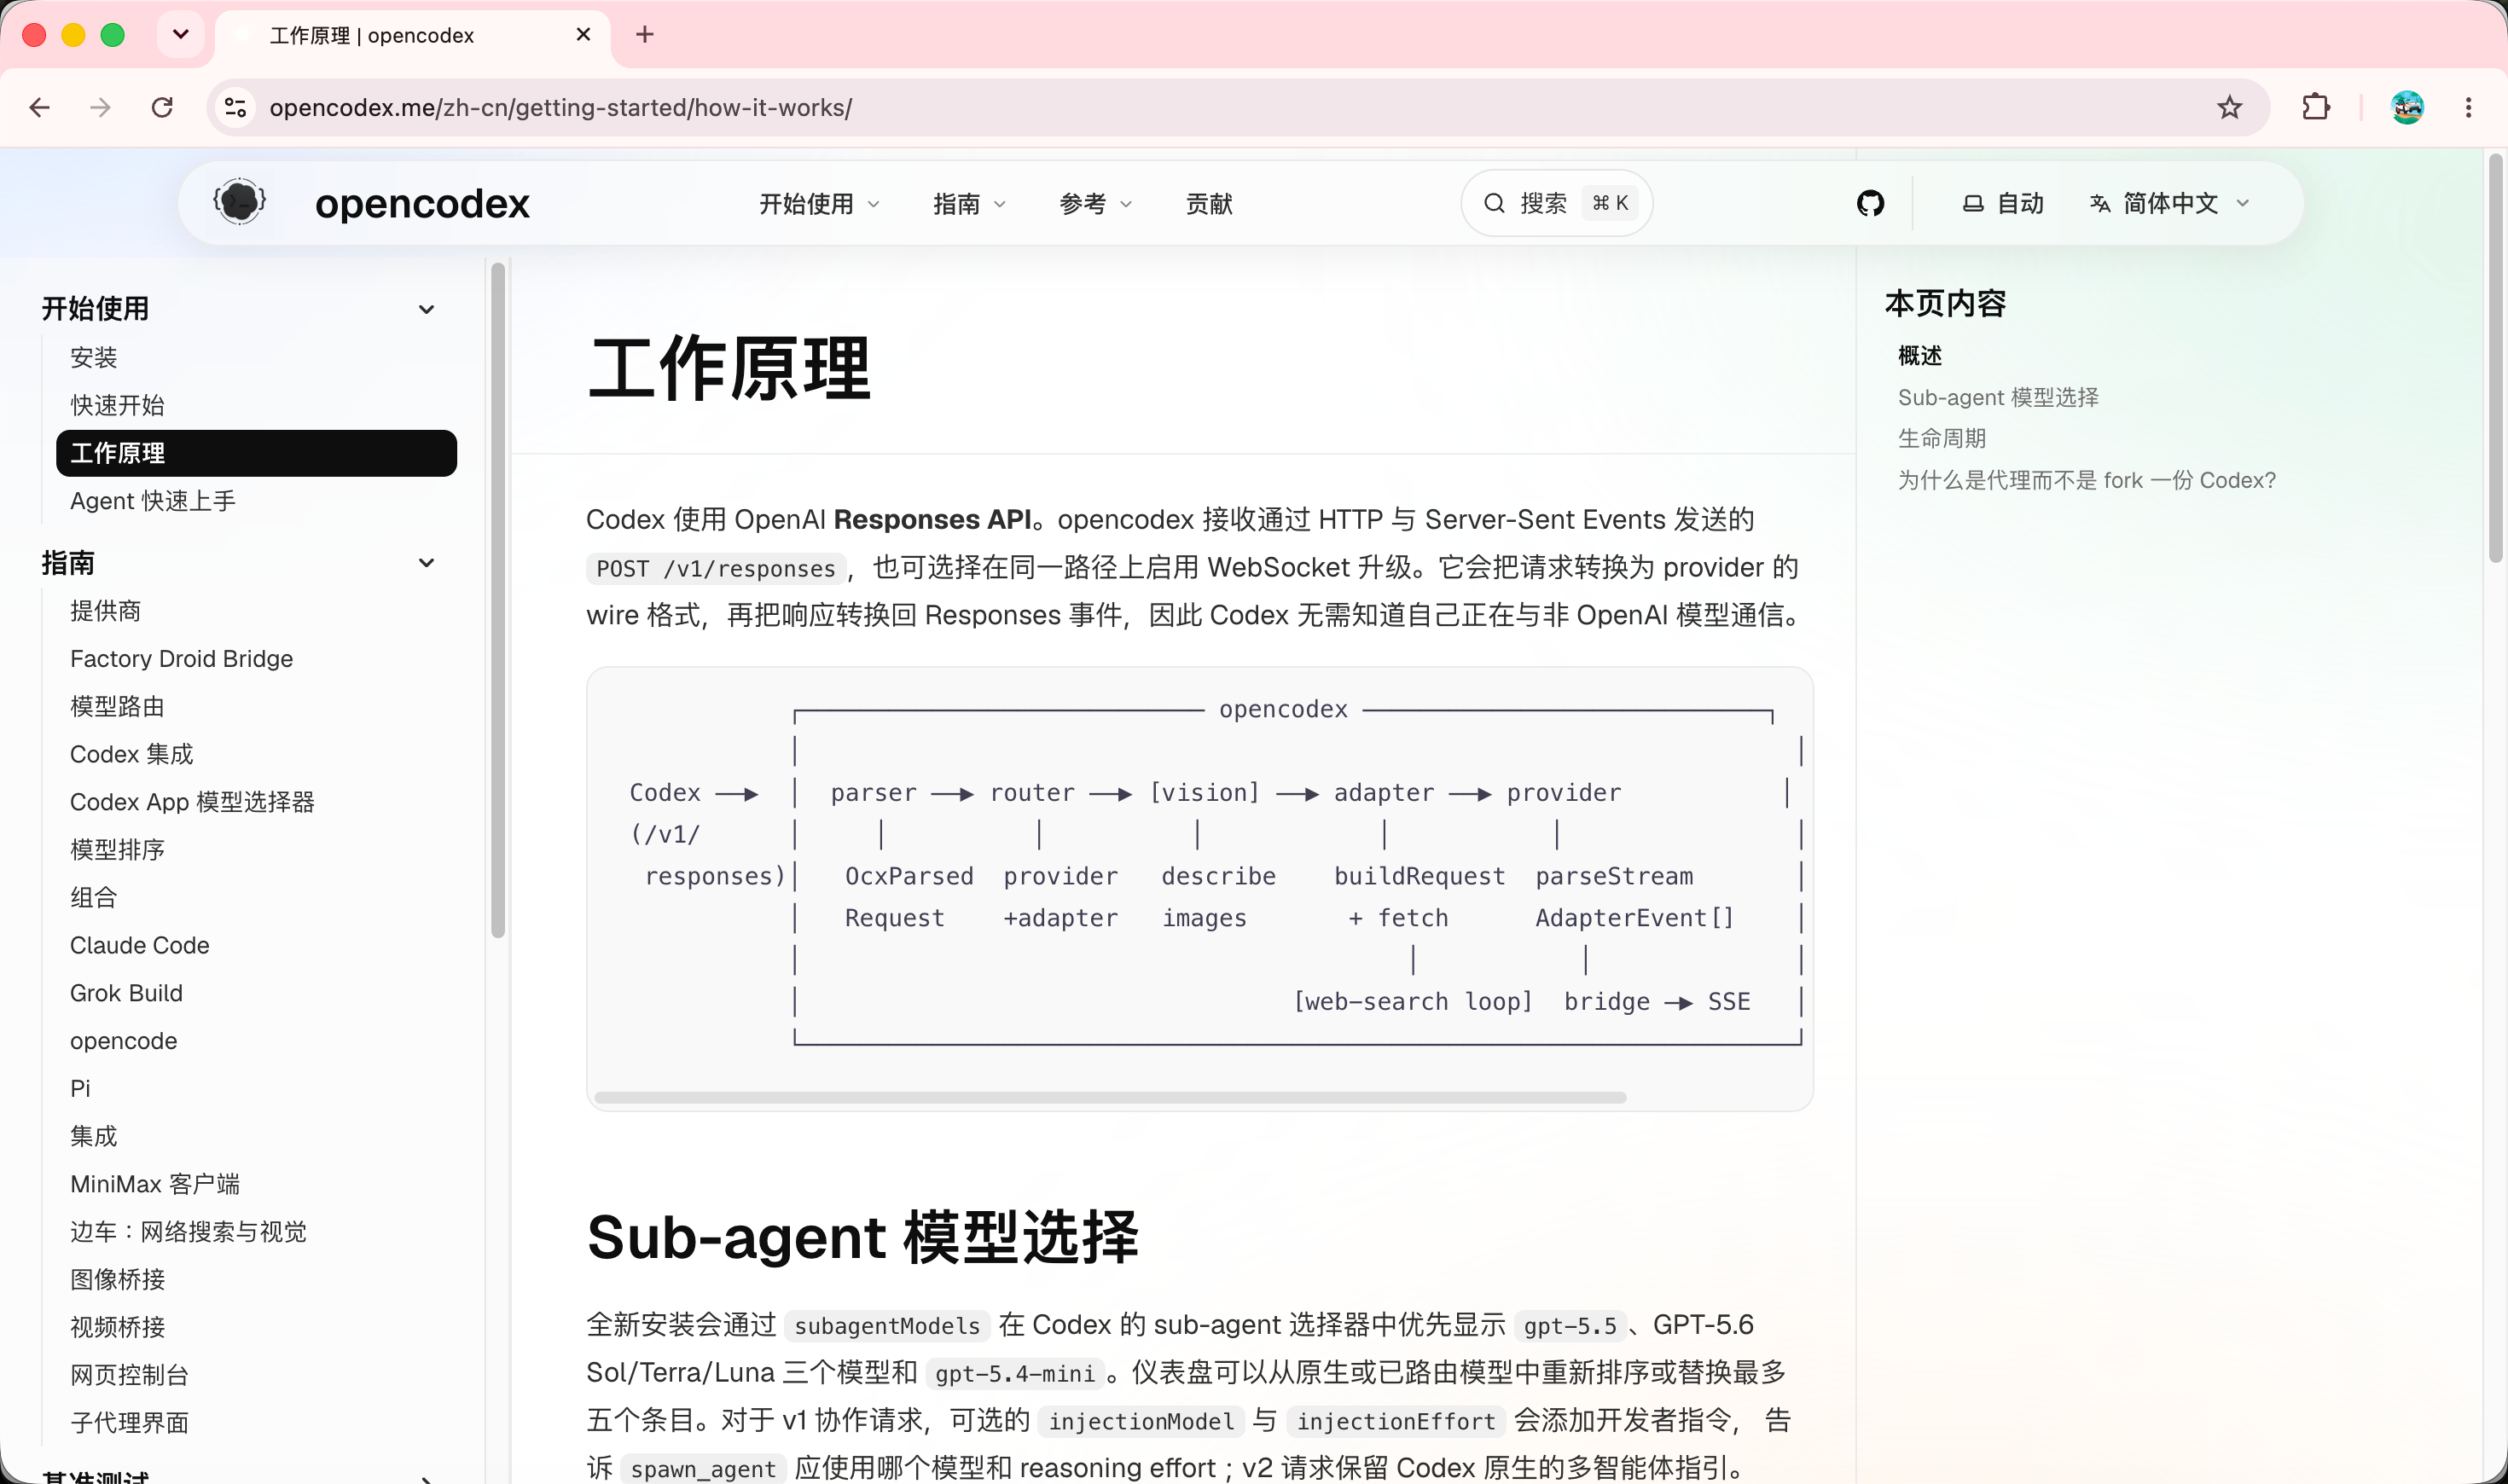Jump to 生命周期 in page contents
This screenshot has width=2508, height=1484.
[x=1942, y=438]
